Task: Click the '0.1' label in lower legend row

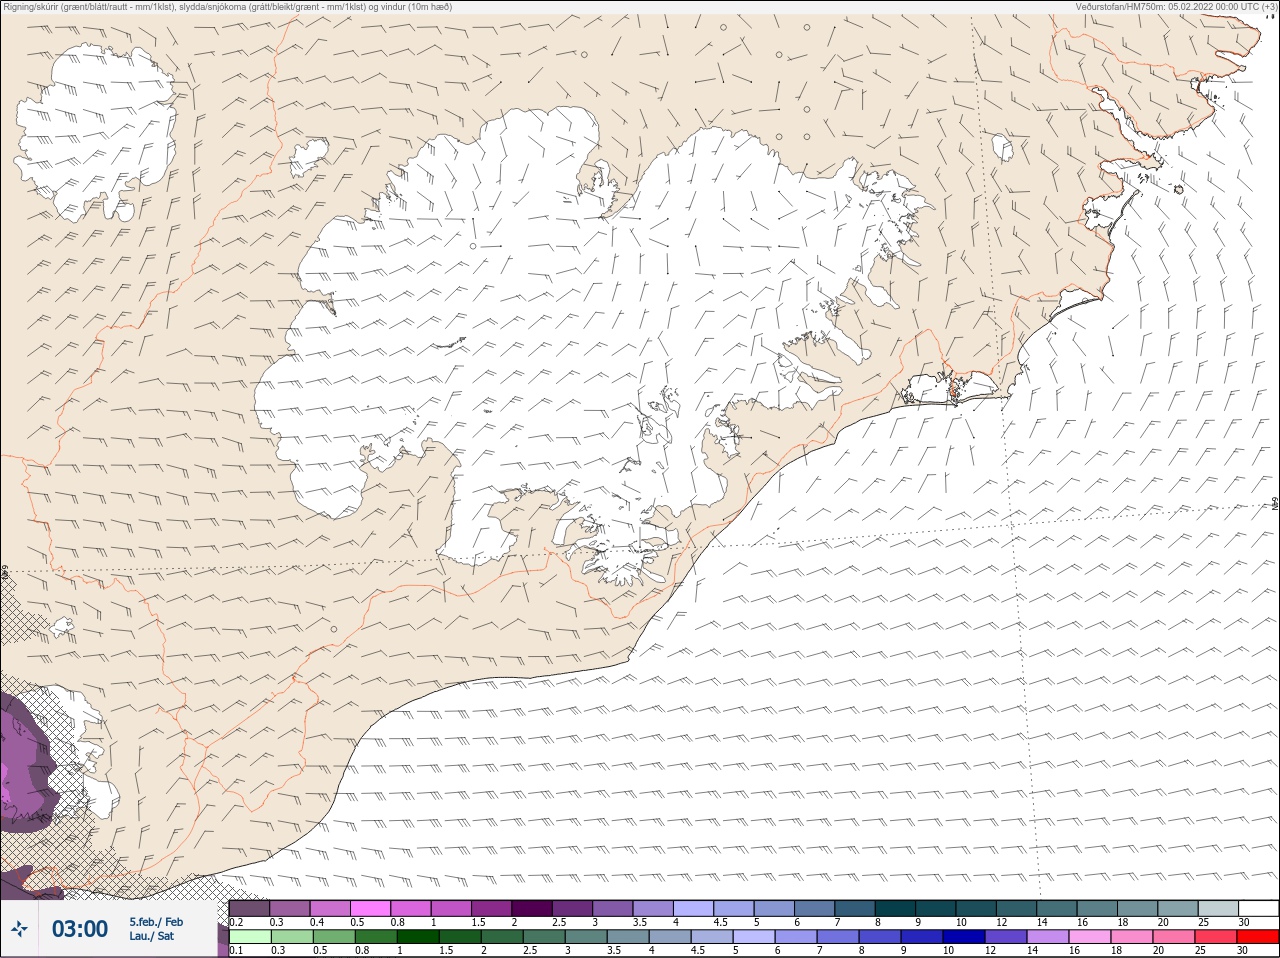Action: [x=236, y=950]
